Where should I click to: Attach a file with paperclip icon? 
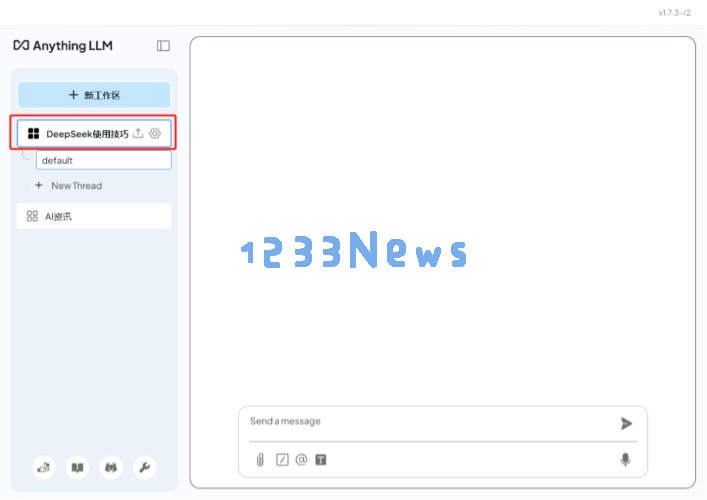[x=260, y=460]
